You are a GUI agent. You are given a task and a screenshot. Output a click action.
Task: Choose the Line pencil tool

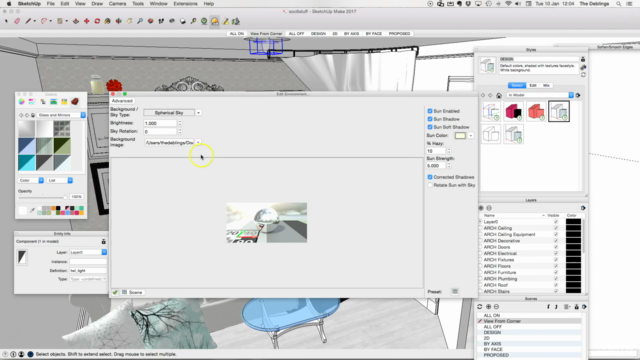pos(28,21)
